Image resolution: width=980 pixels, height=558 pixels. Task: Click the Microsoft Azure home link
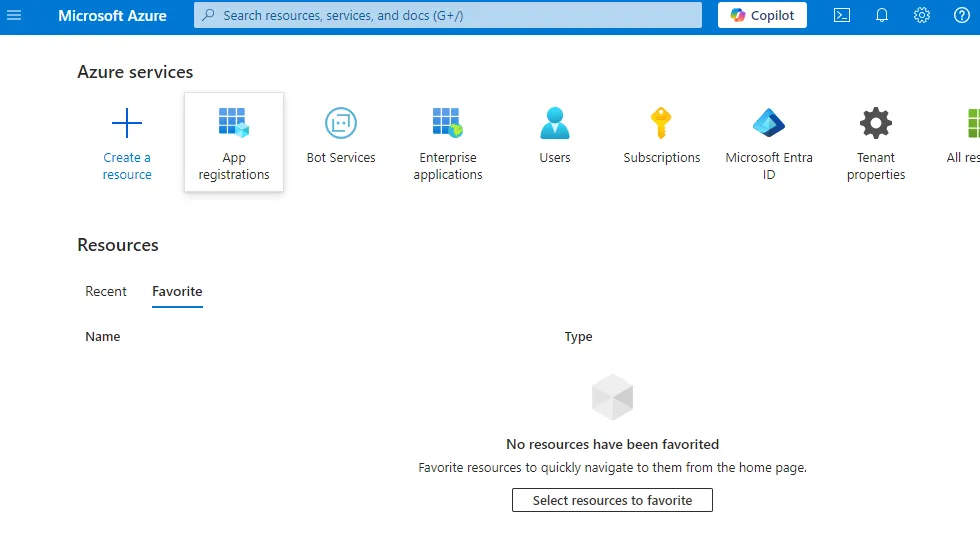[112, 16]
